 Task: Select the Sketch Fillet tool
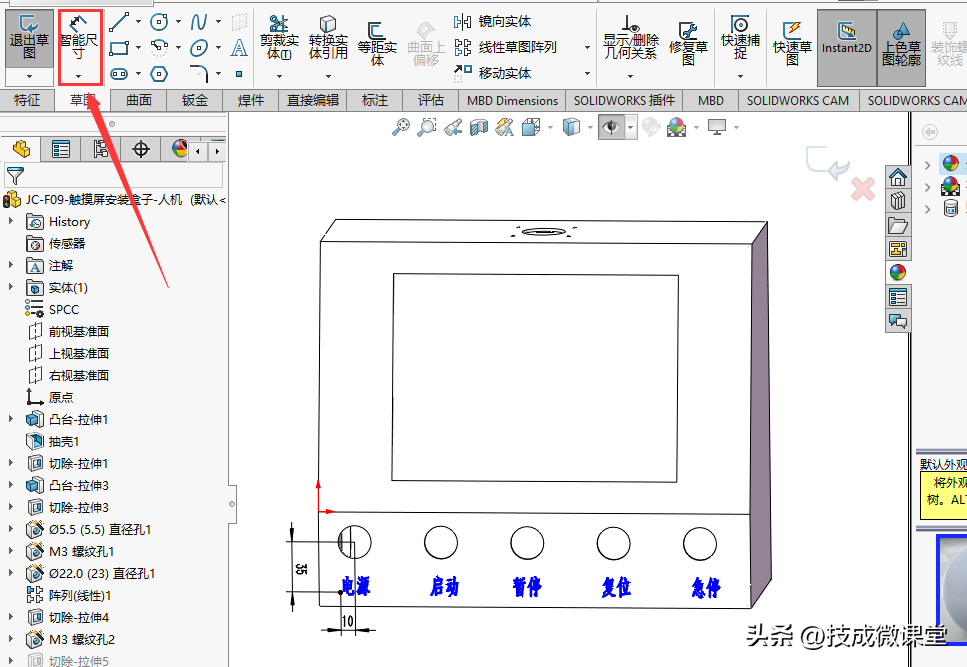pos(199,73)
